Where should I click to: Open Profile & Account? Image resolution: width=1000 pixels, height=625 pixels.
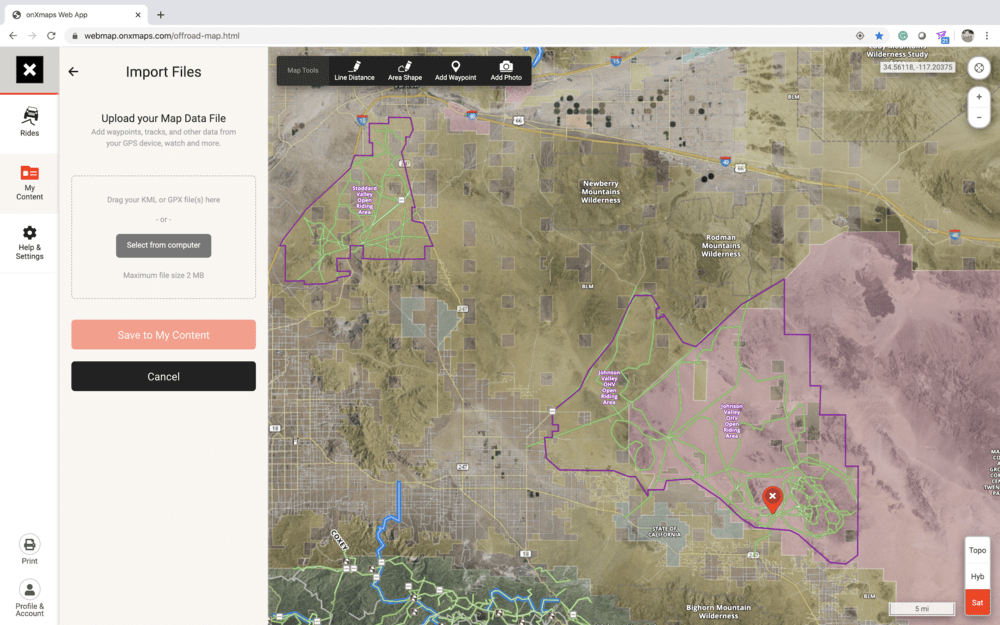click(x=29, y=598)
